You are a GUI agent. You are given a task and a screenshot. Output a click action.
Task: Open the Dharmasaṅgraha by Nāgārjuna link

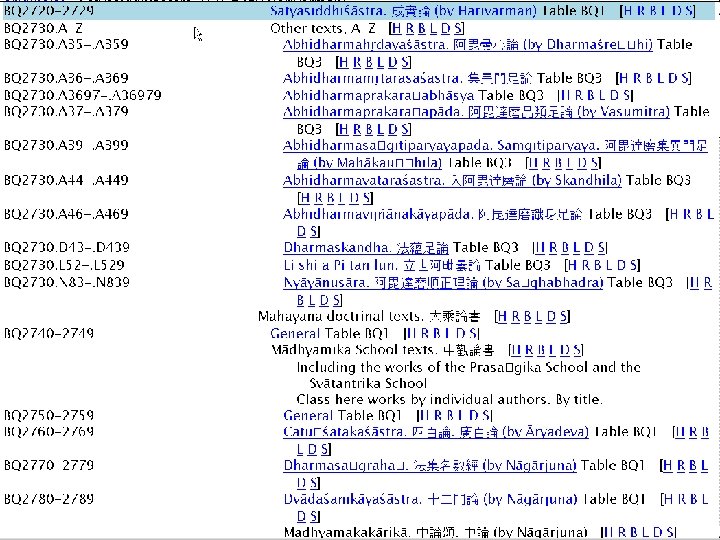(x=430, y=466)
